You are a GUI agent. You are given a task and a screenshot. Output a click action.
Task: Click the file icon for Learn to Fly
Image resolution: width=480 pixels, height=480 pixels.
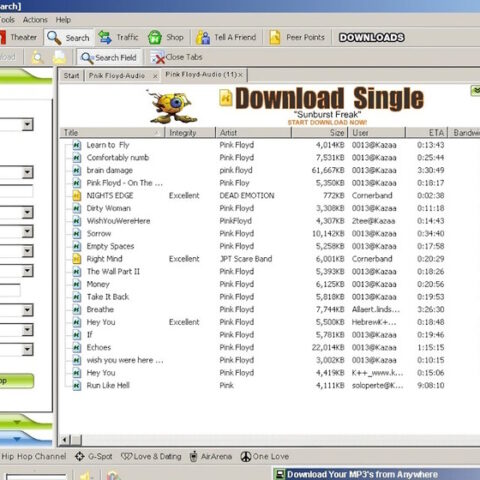[77, 145]
